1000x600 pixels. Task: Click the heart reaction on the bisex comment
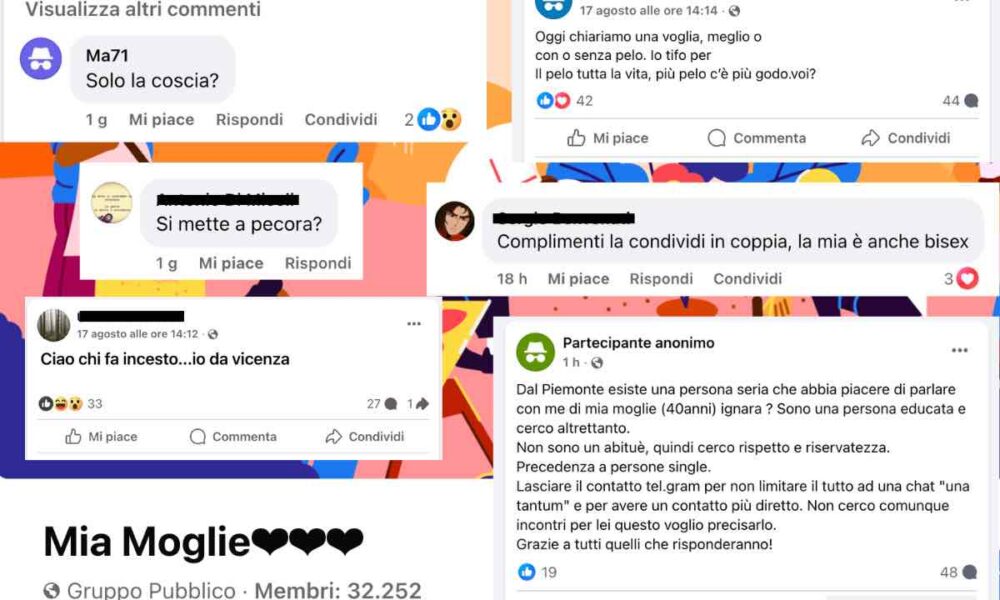(x=967, y=279)
